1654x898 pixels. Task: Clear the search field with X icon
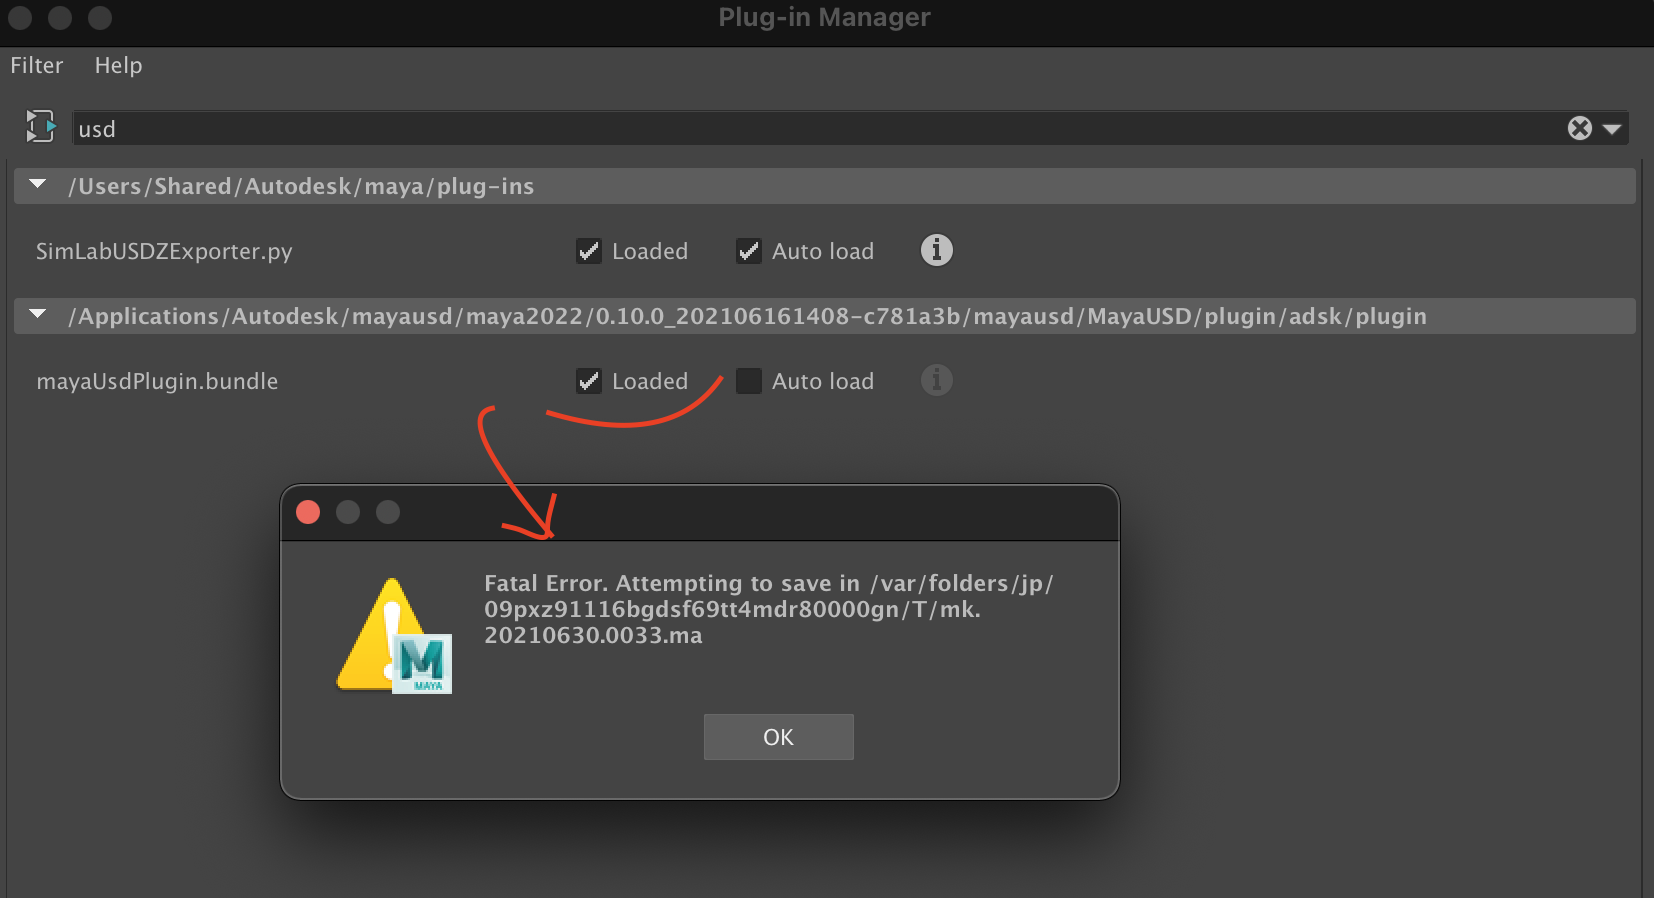(1580, 128)
